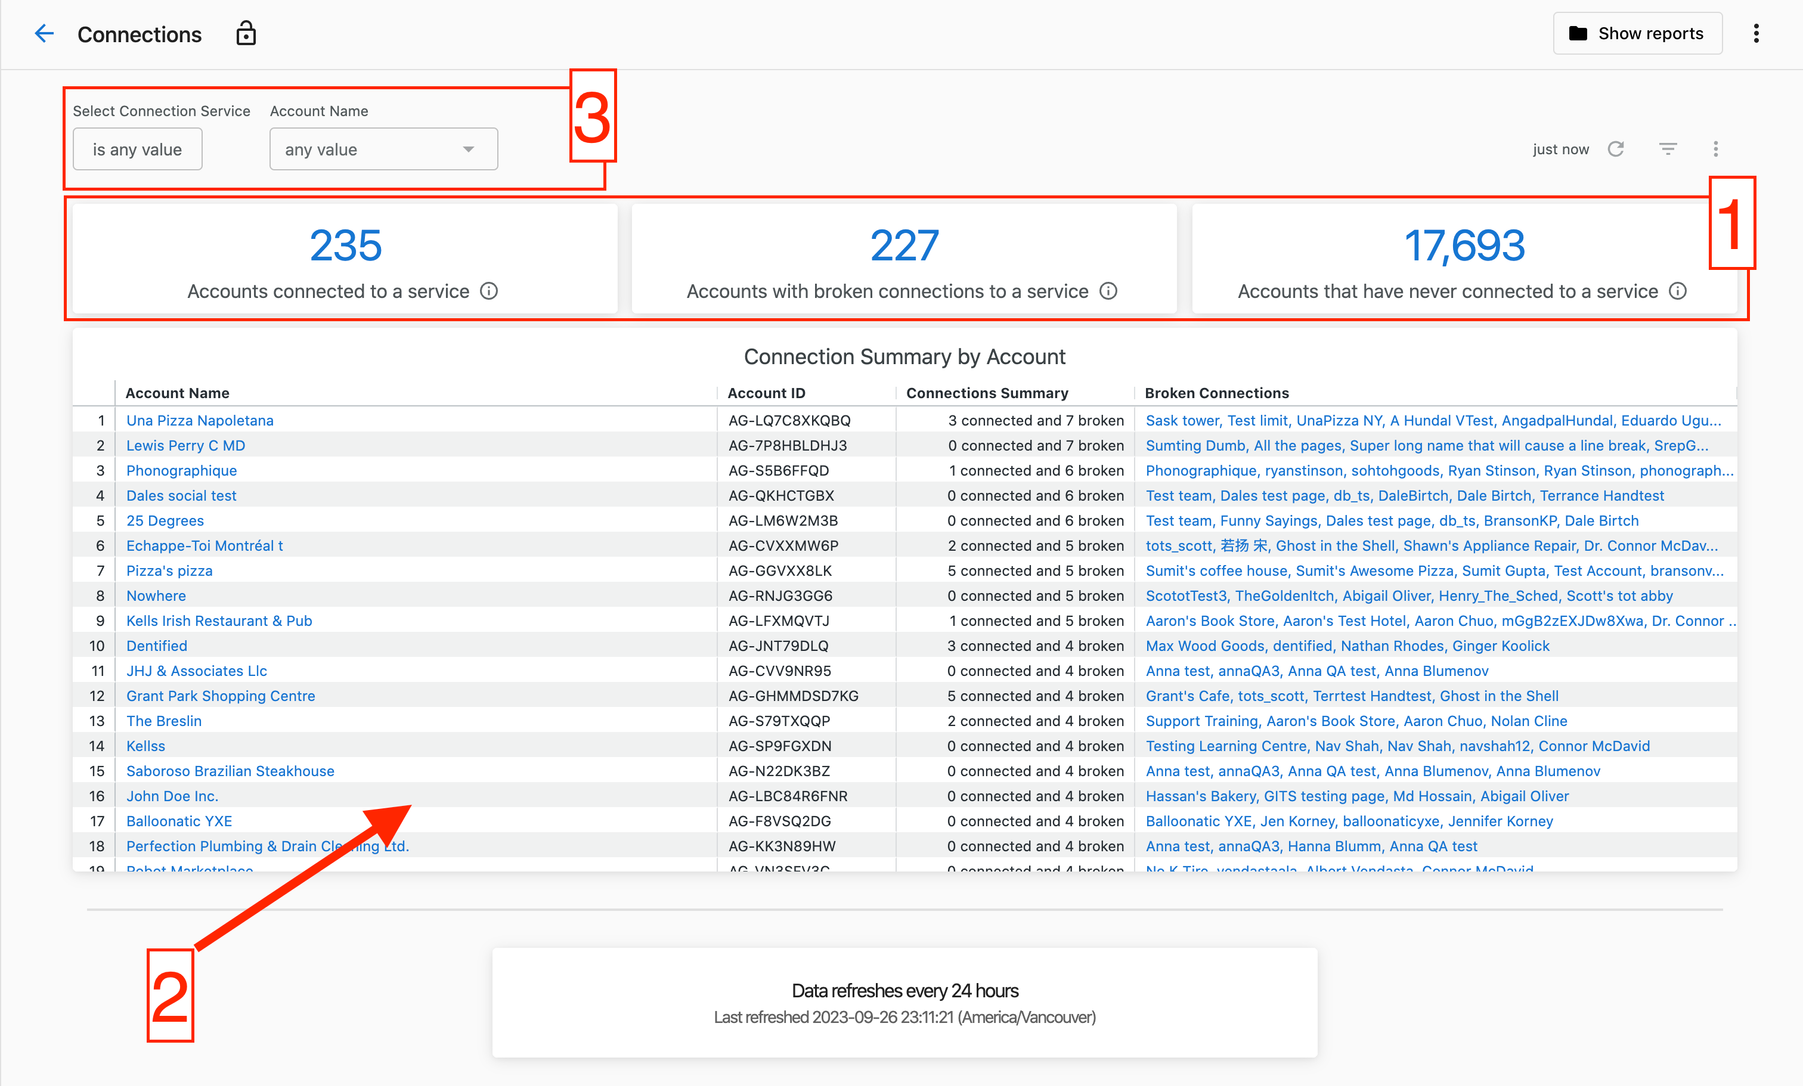Open Una Pizza Napoletana account link

tap(200, 420)
